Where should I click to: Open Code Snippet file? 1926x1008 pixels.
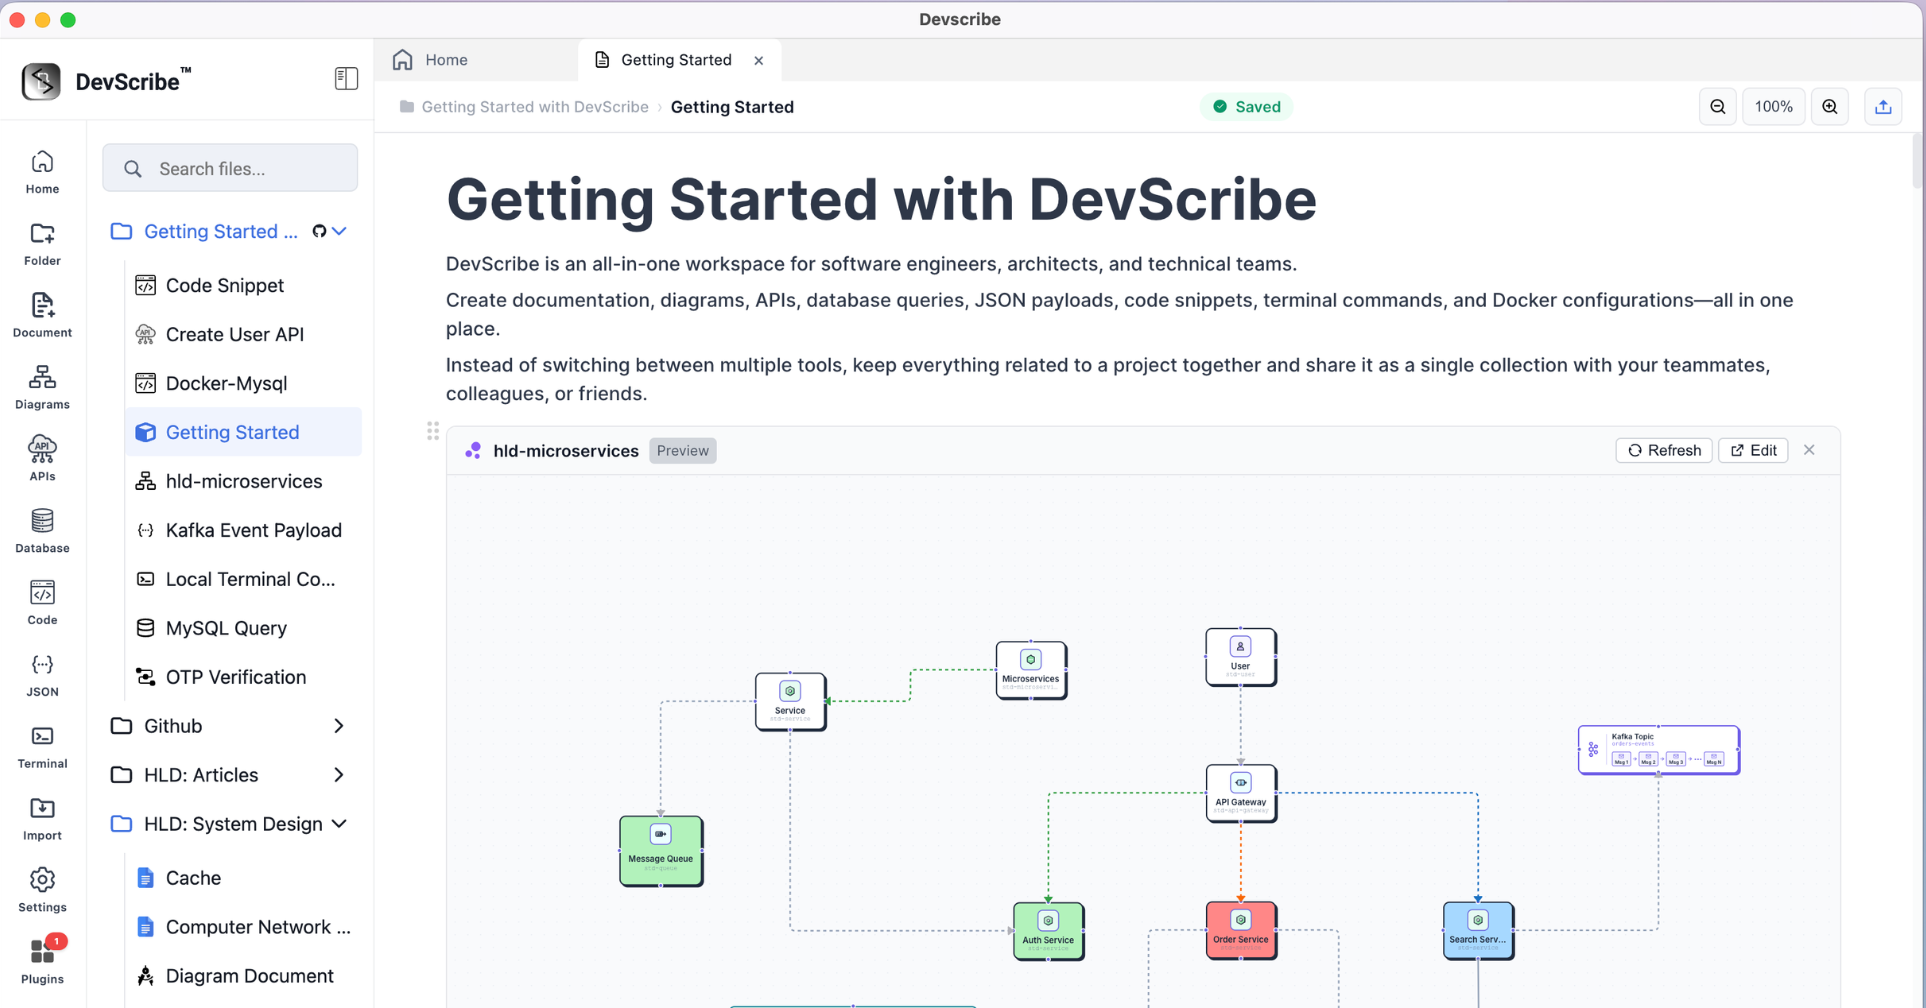244,285
